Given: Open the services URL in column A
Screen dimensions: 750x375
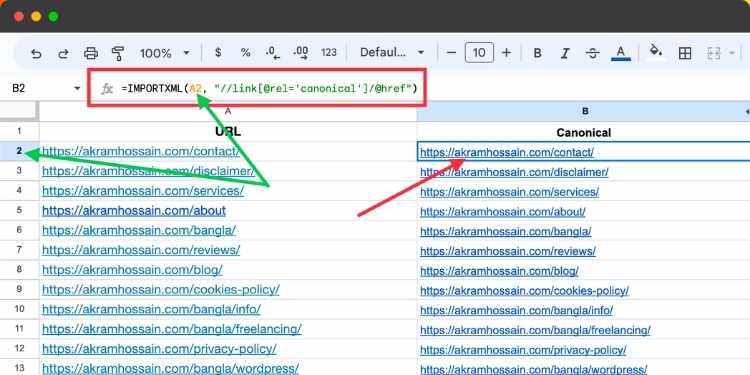Looking at the screenshot, I should coord(143,190).
